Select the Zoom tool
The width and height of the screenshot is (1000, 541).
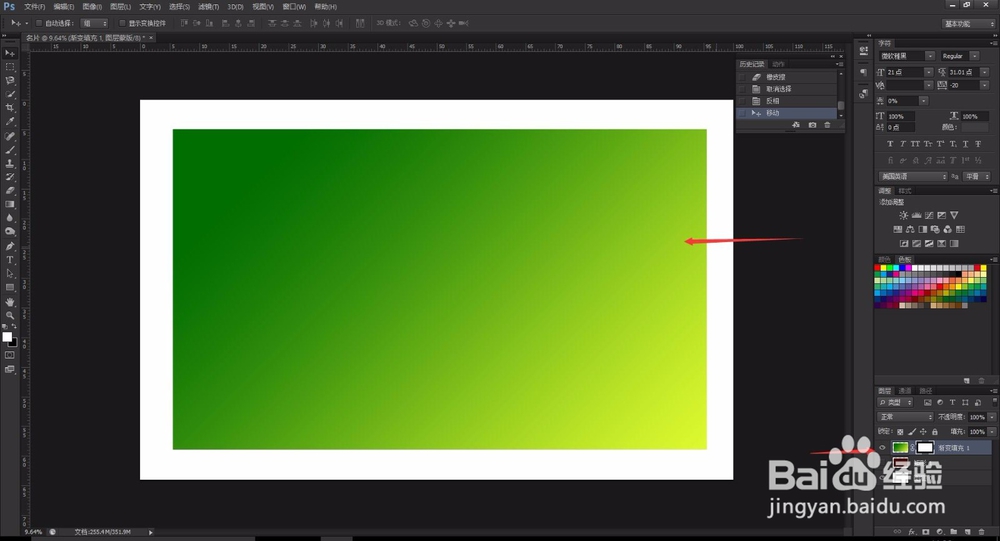coord(10,315)
